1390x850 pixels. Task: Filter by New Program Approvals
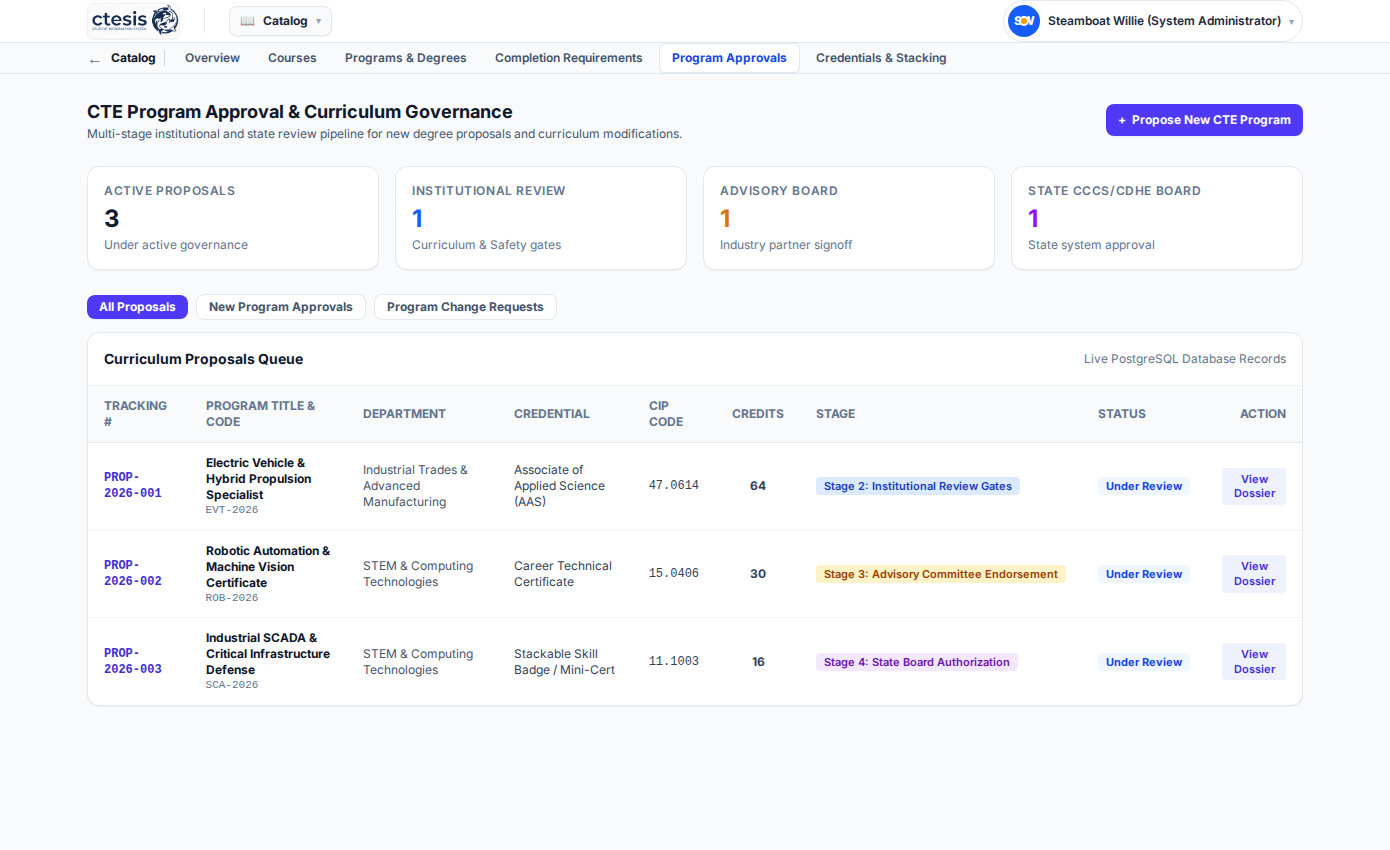point(281,307)
